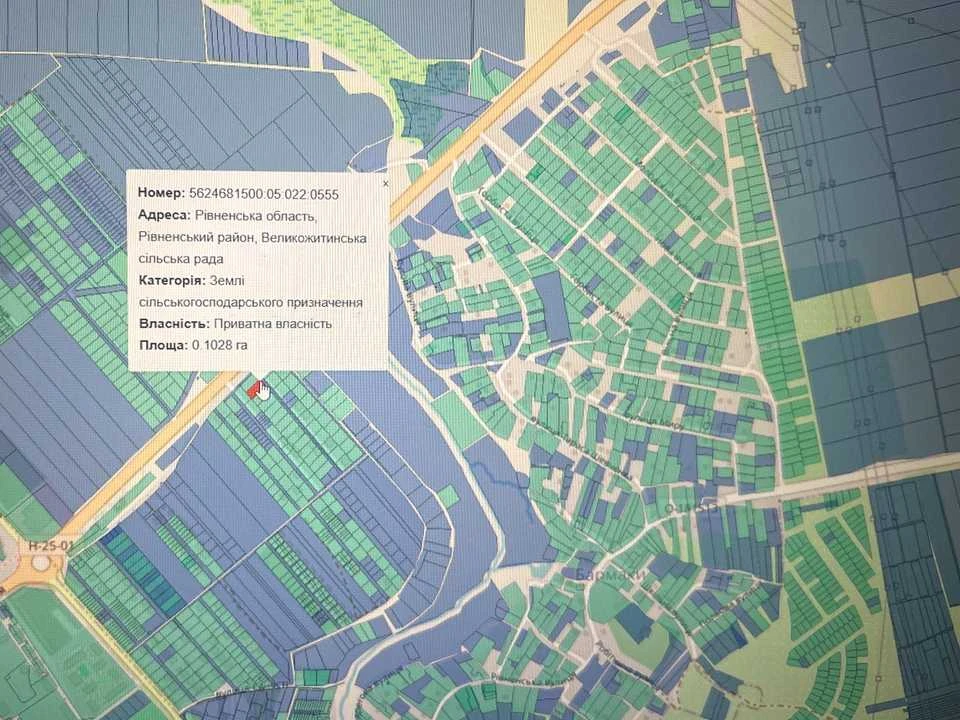
Task: Click the Площа value 0.1028 га
Action: [x=220, y=345]
